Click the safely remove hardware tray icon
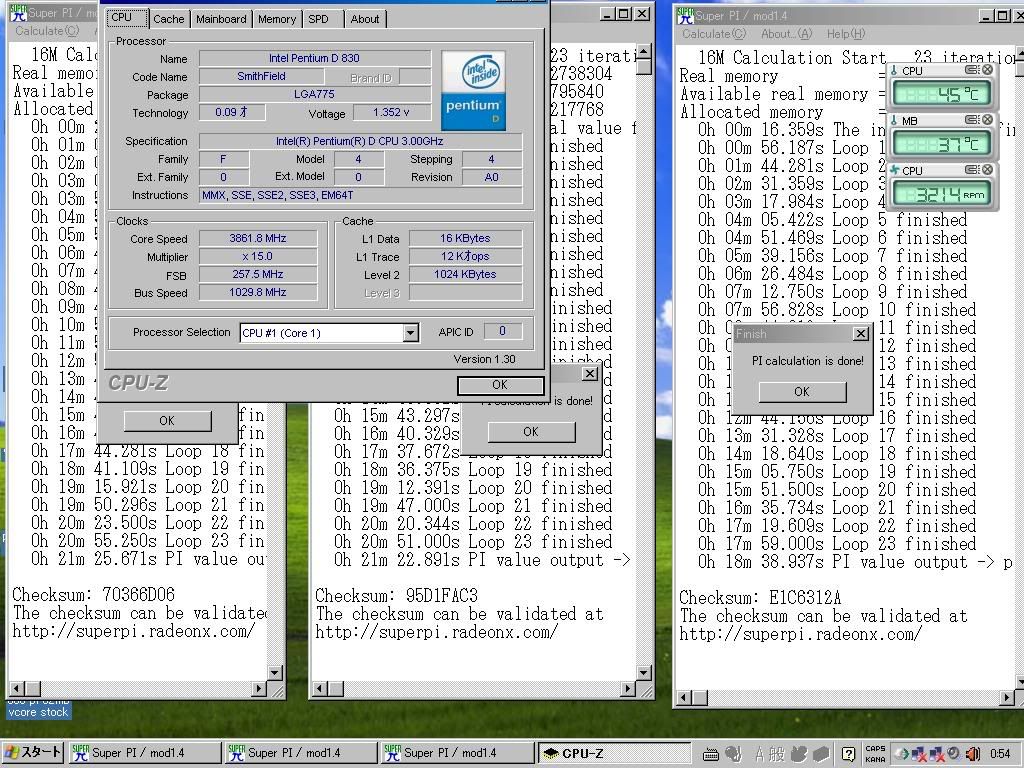The height and width of the screenshot is (768, 1024). click(903, 754)
